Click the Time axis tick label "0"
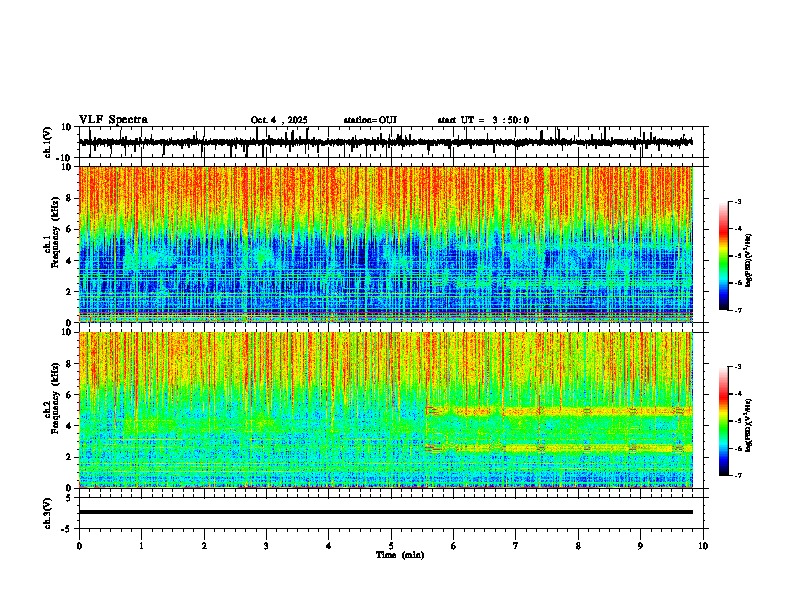Viewport: 792px width, 612px height. [79, 546]
